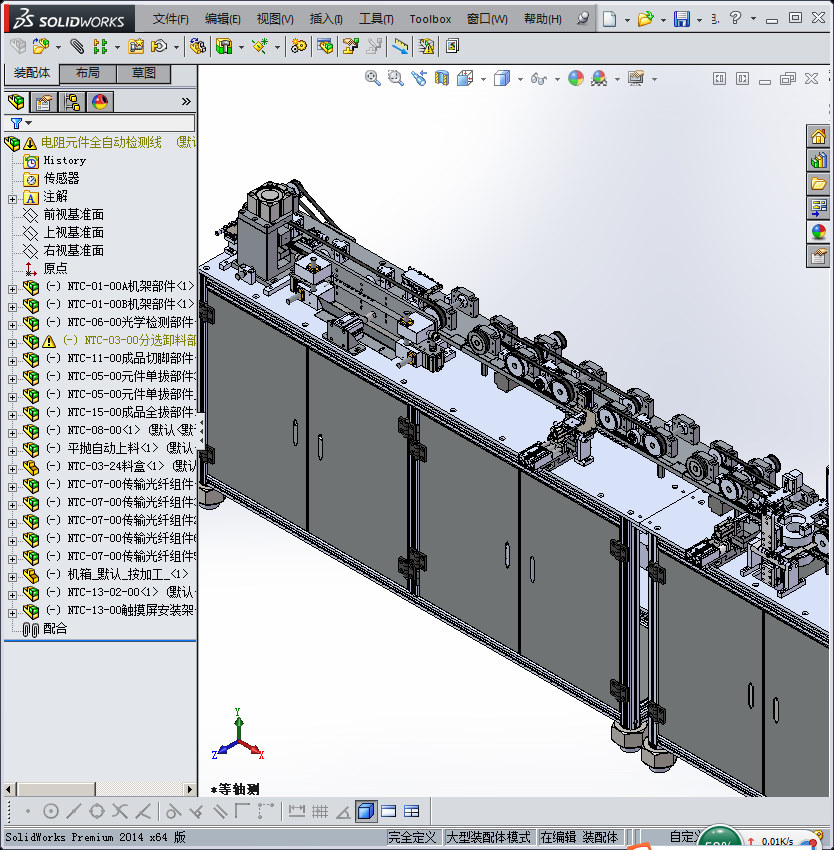The image size is (834, 850).
Task: Click the Save disk icon
Action: click(681, 19)
